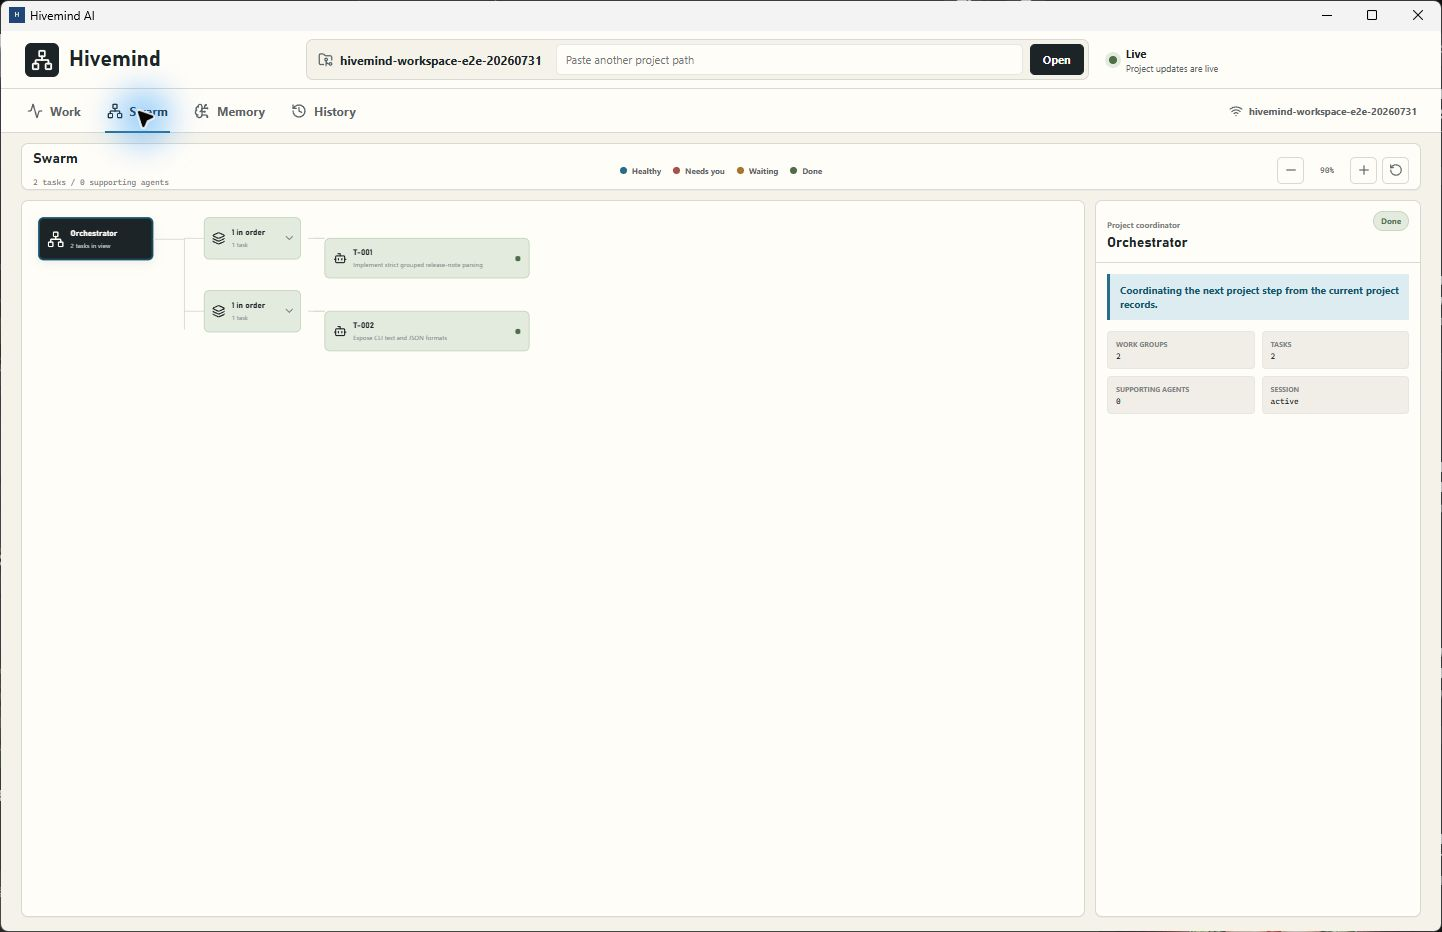Viewport: 1442px width, 932px height.
Task: Click the green Live status indicator dot
Action: (x=1113, y=60)
